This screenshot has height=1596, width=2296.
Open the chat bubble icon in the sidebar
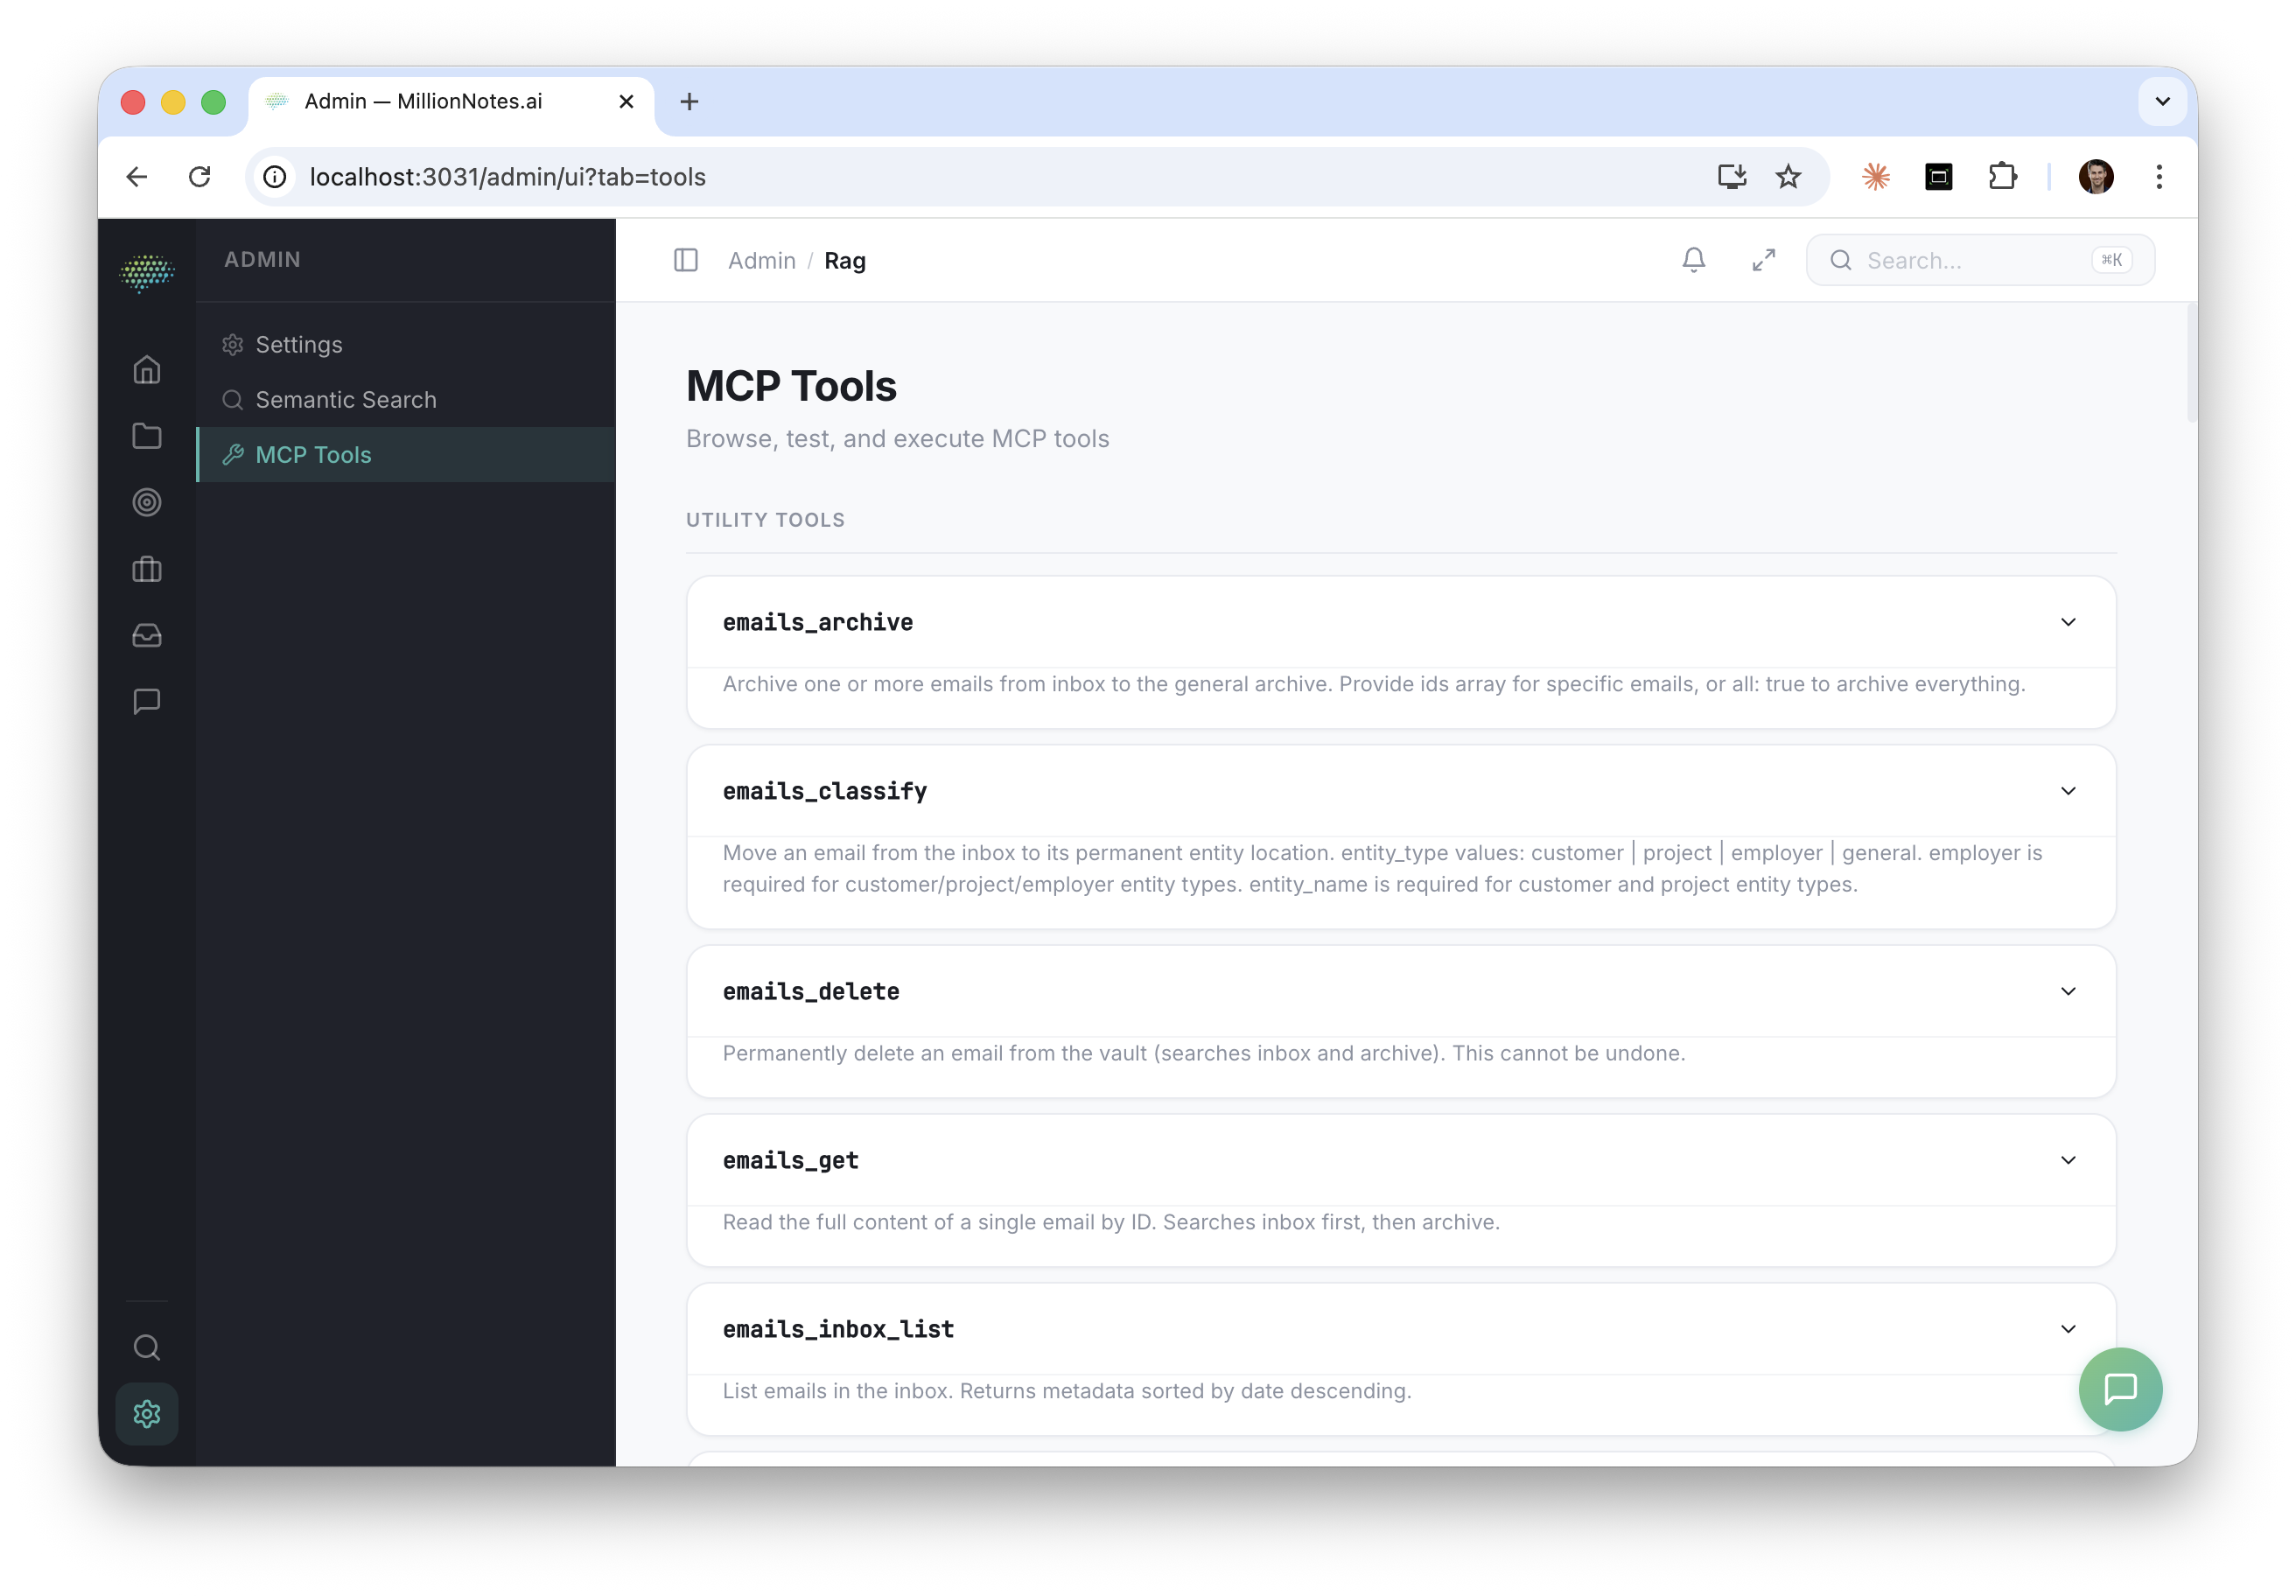147,701
